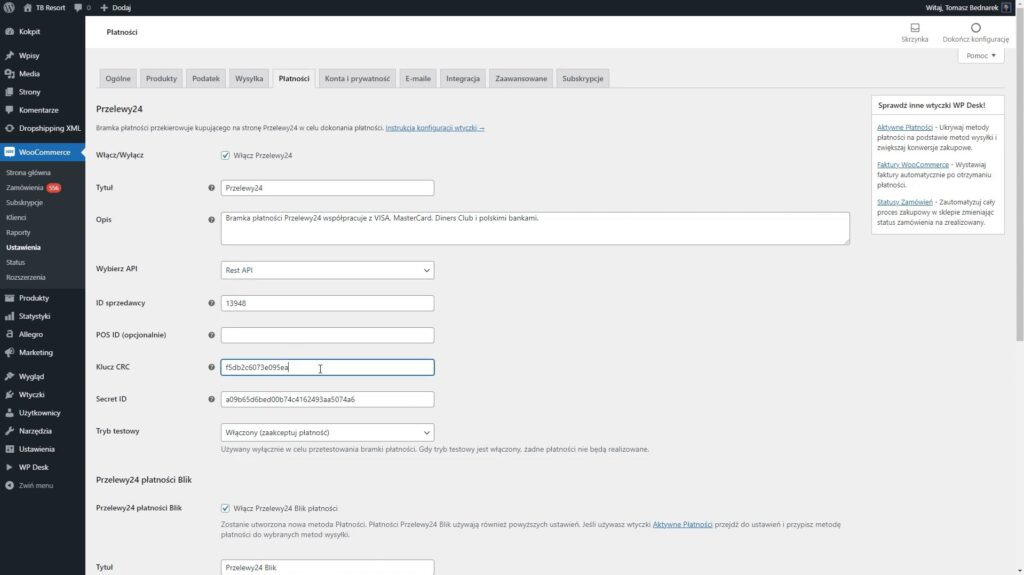Click the Statystyki bar chart icon

coord(9,316)
